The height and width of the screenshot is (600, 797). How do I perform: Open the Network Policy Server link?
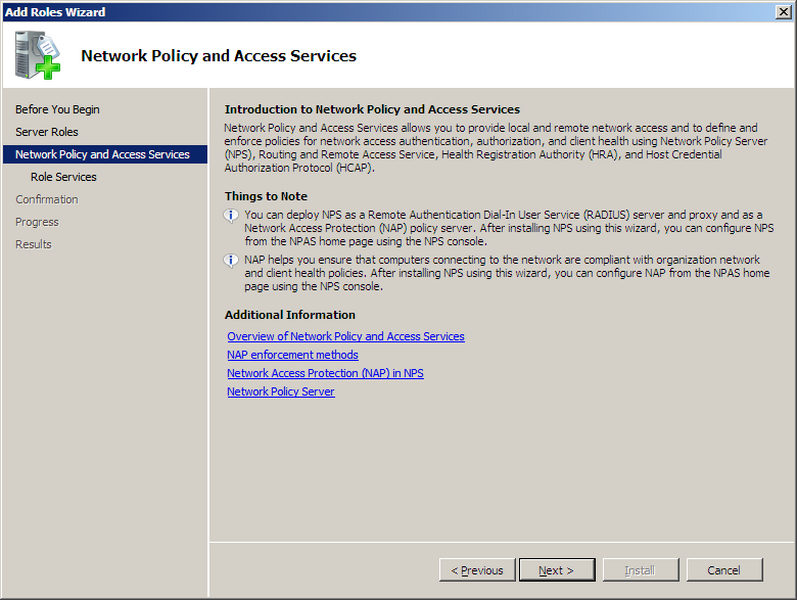click(281, 392)
